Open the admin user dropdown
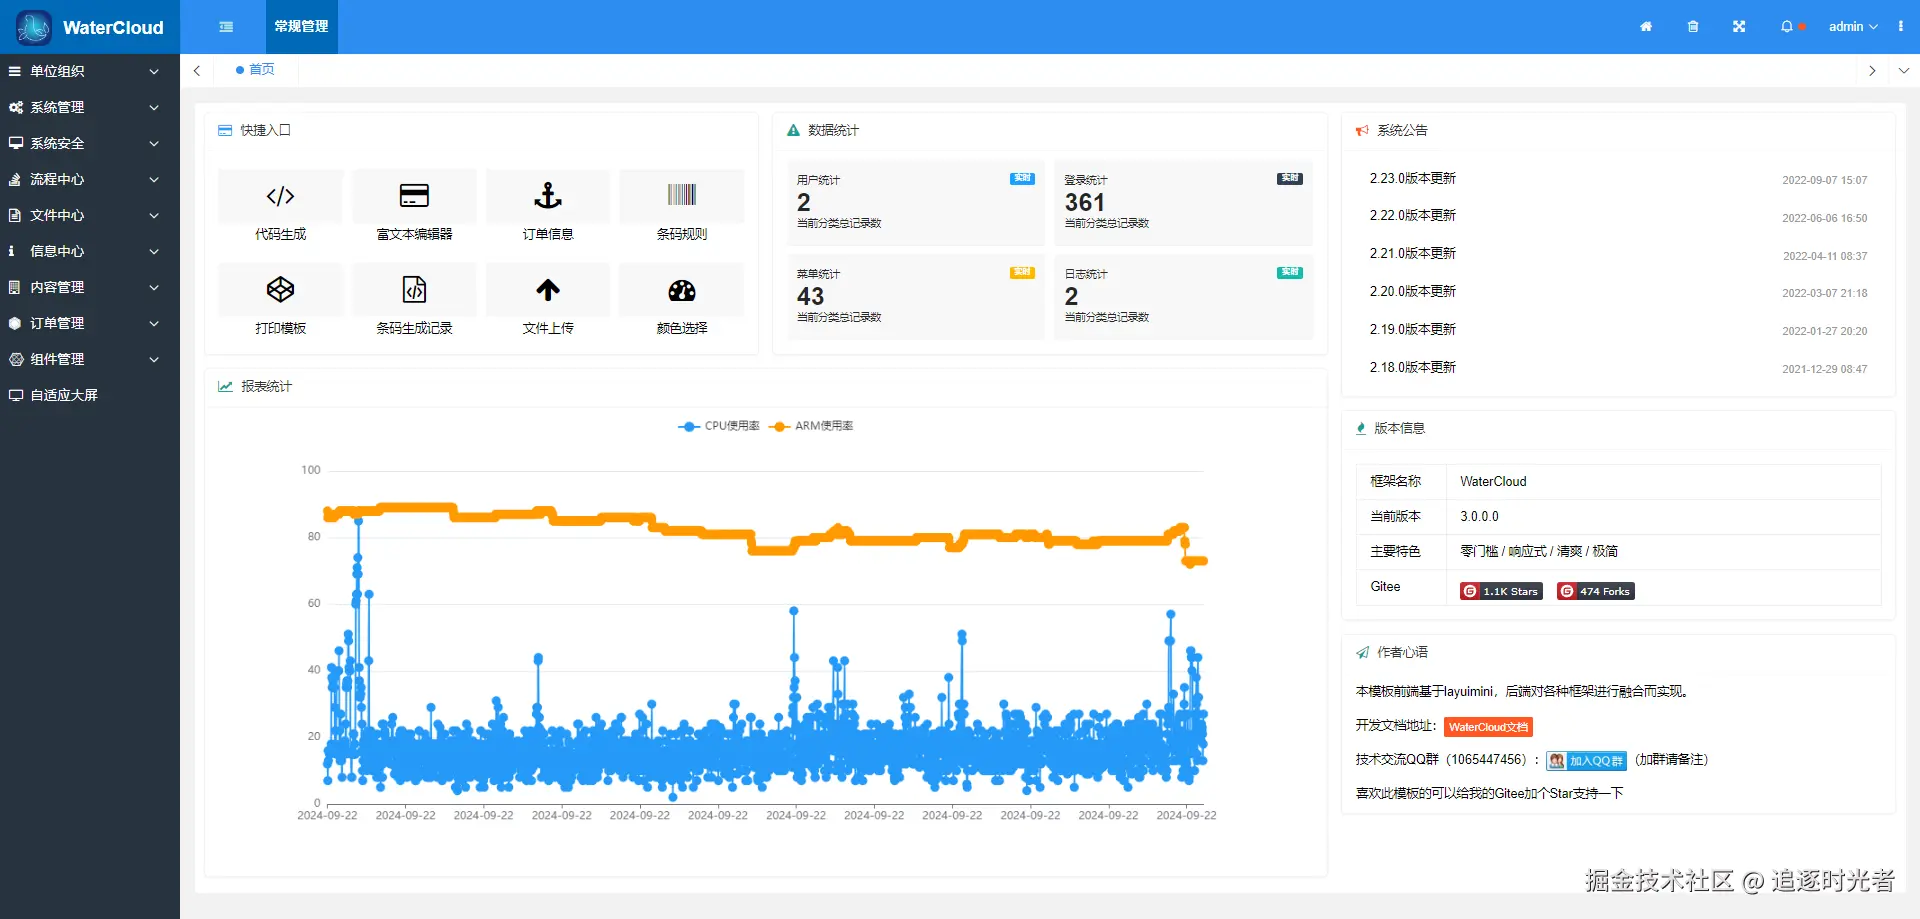 click(x=1853, y=27)
